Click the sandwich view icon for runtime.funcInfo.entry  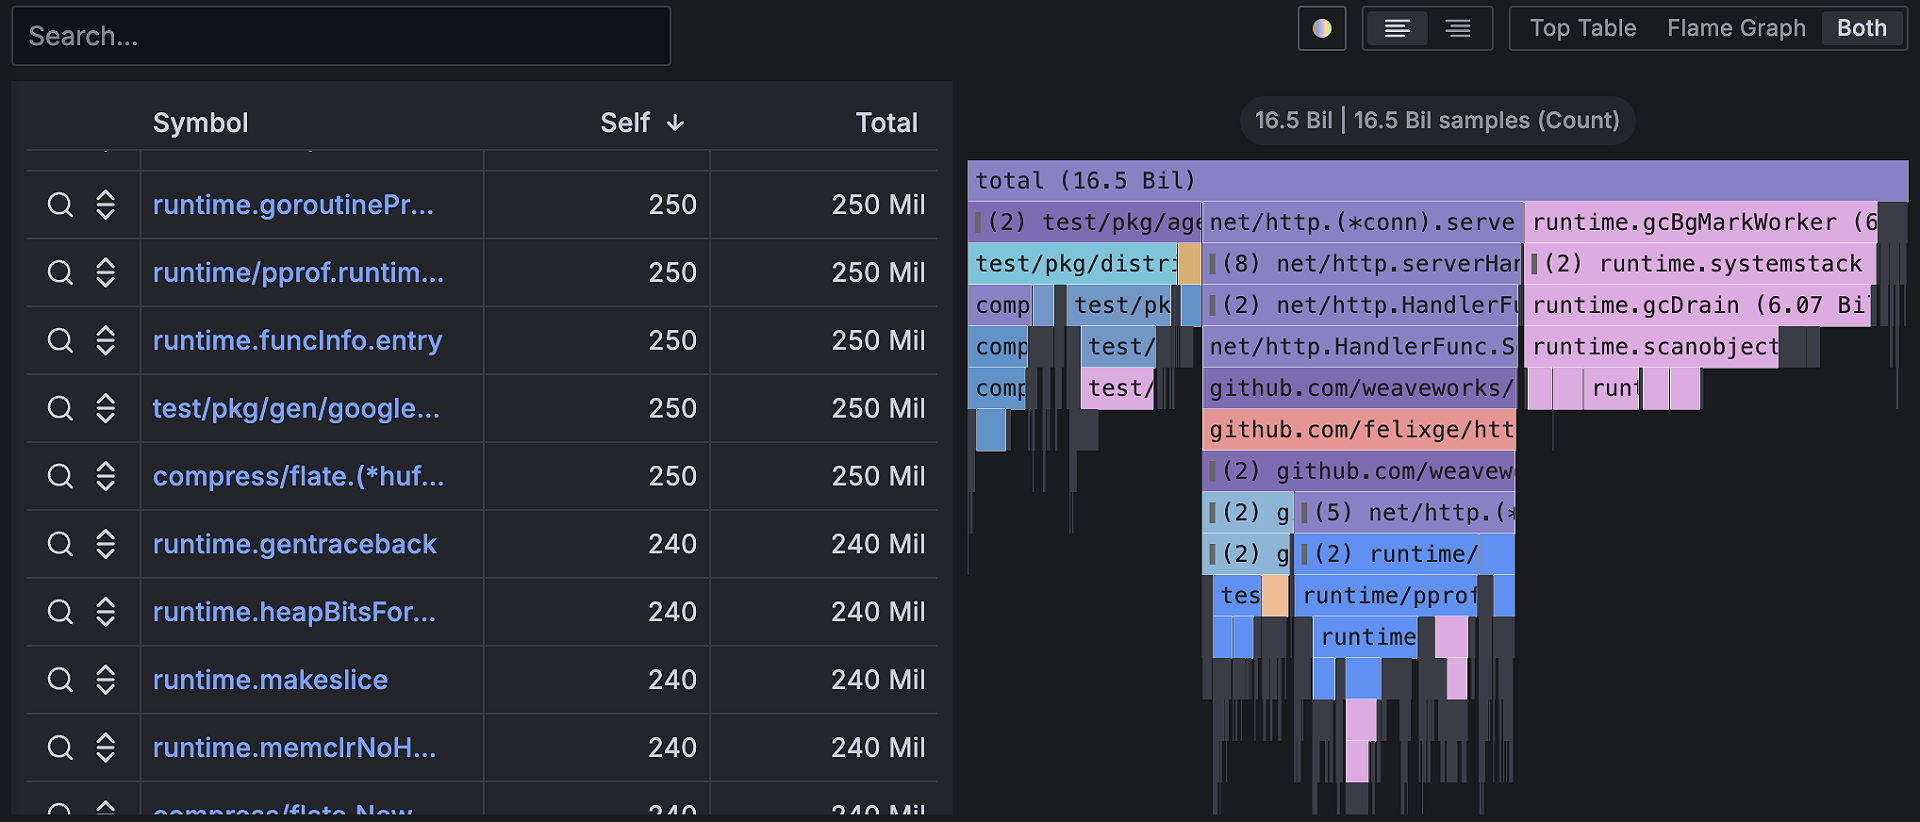pyautogui.click(x=105, y=340)
